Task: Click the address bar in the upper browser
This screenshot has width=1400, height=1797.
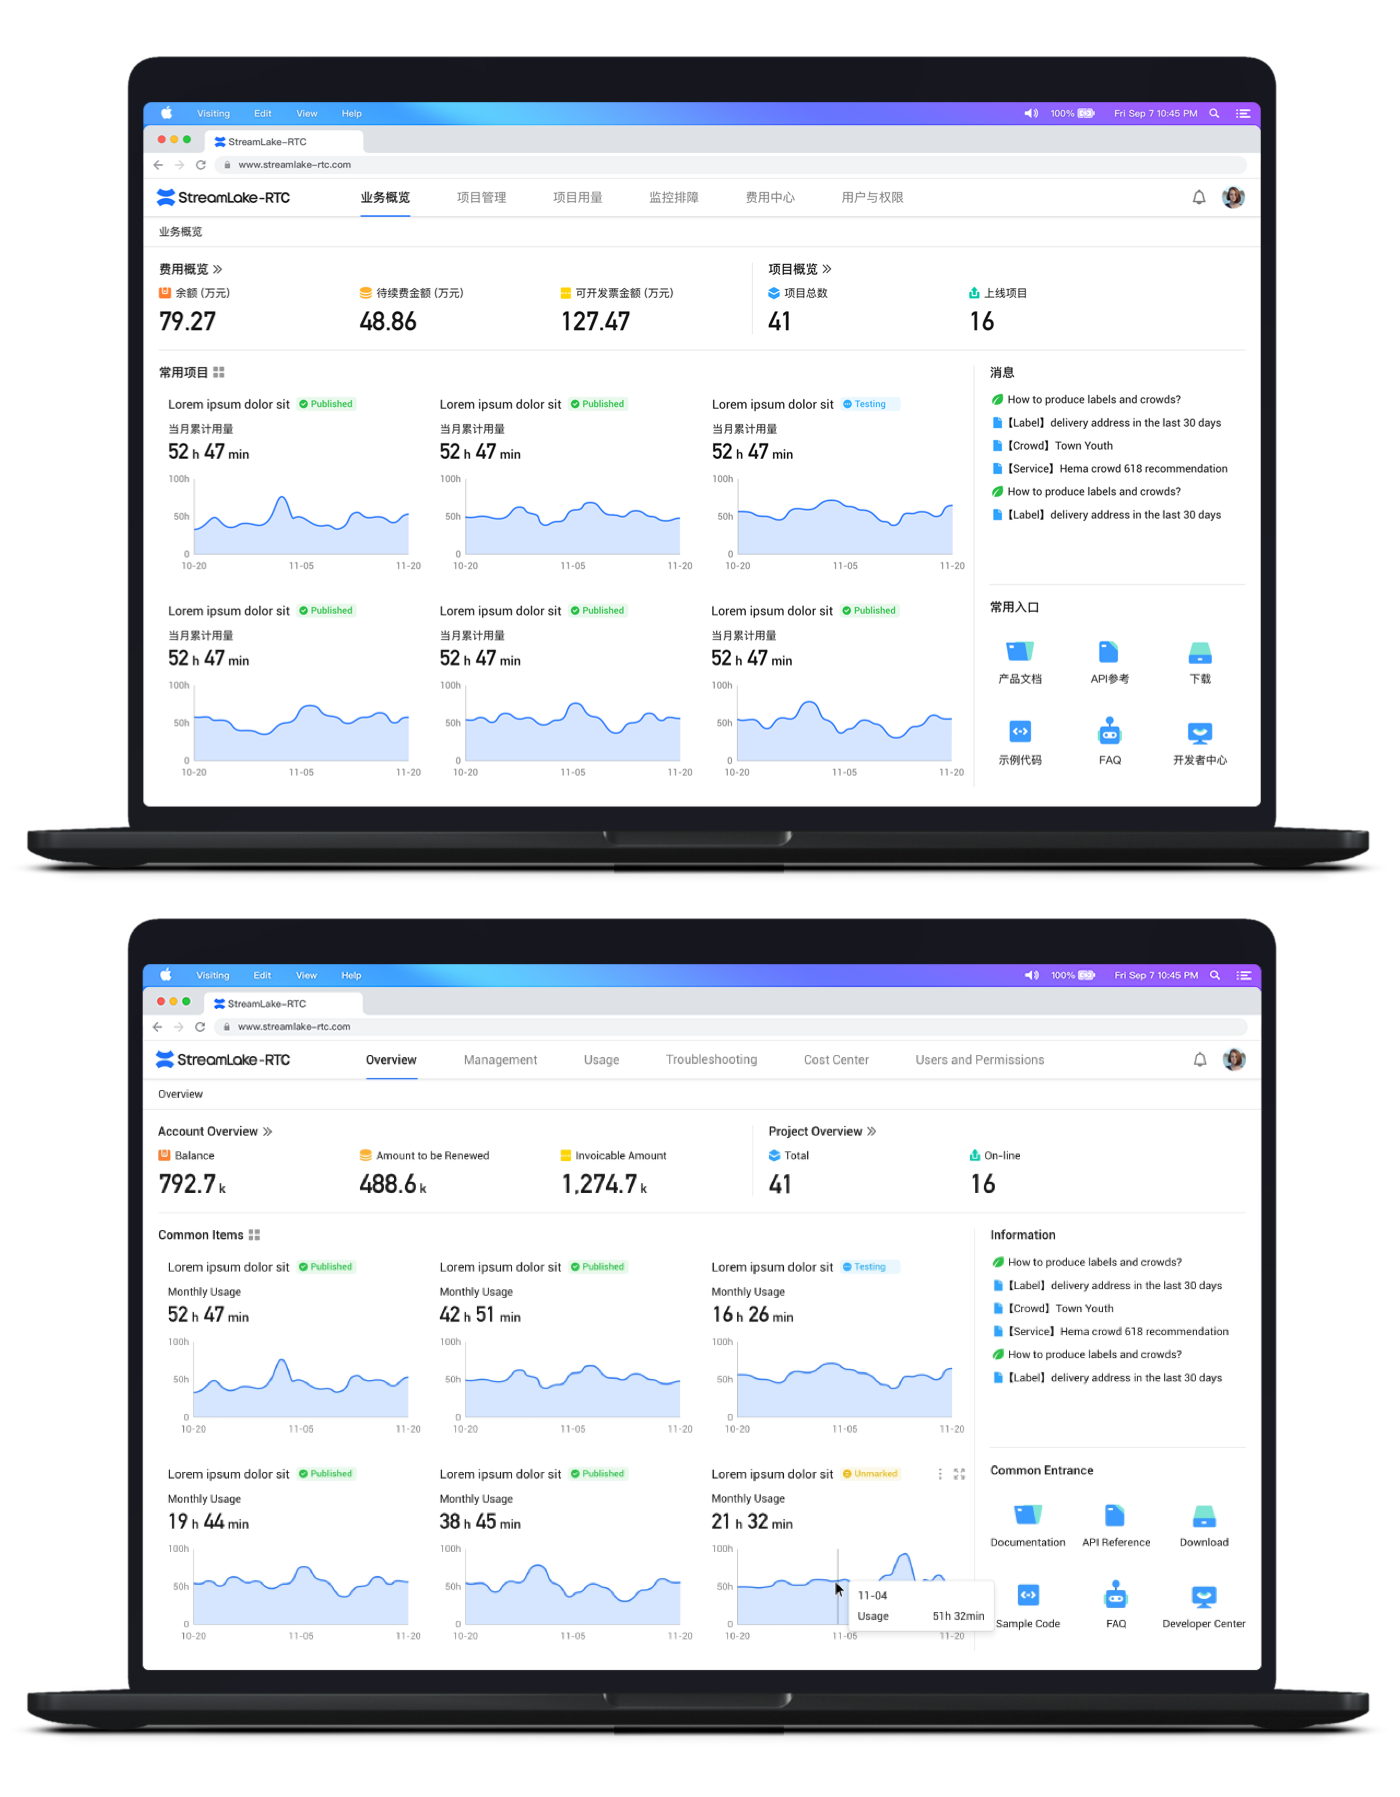Action: click(731, 165)
